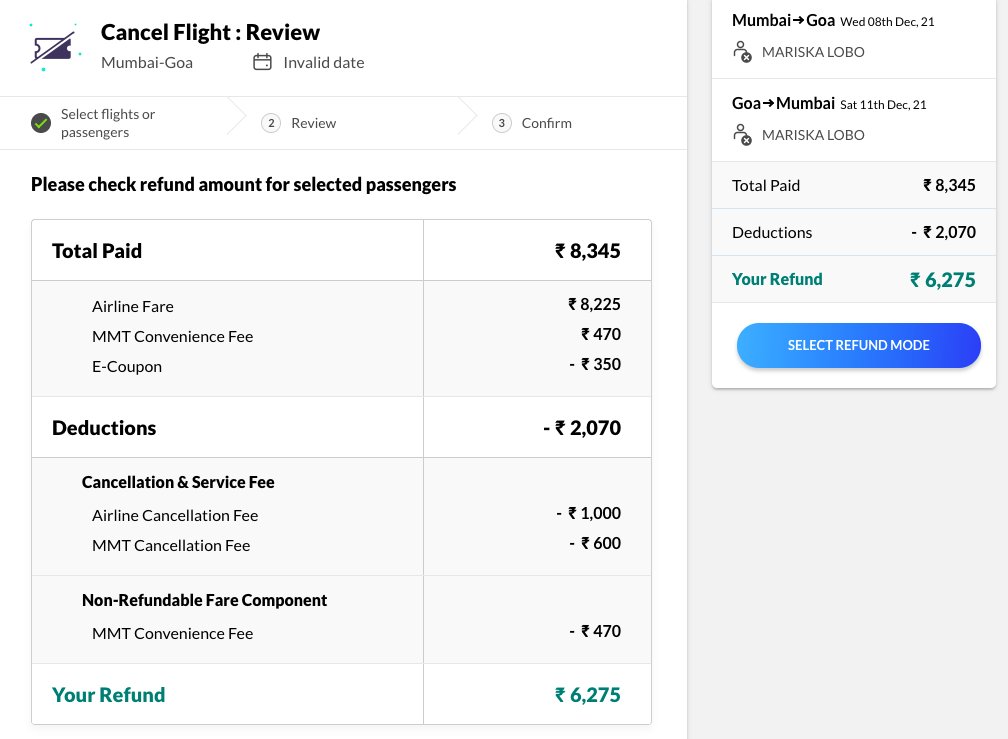This screenshot has width=1008, height=739.
Task: Click the Cancellation & Service Fee subheading
Action: pyautogui.click(x=178, y=482)
